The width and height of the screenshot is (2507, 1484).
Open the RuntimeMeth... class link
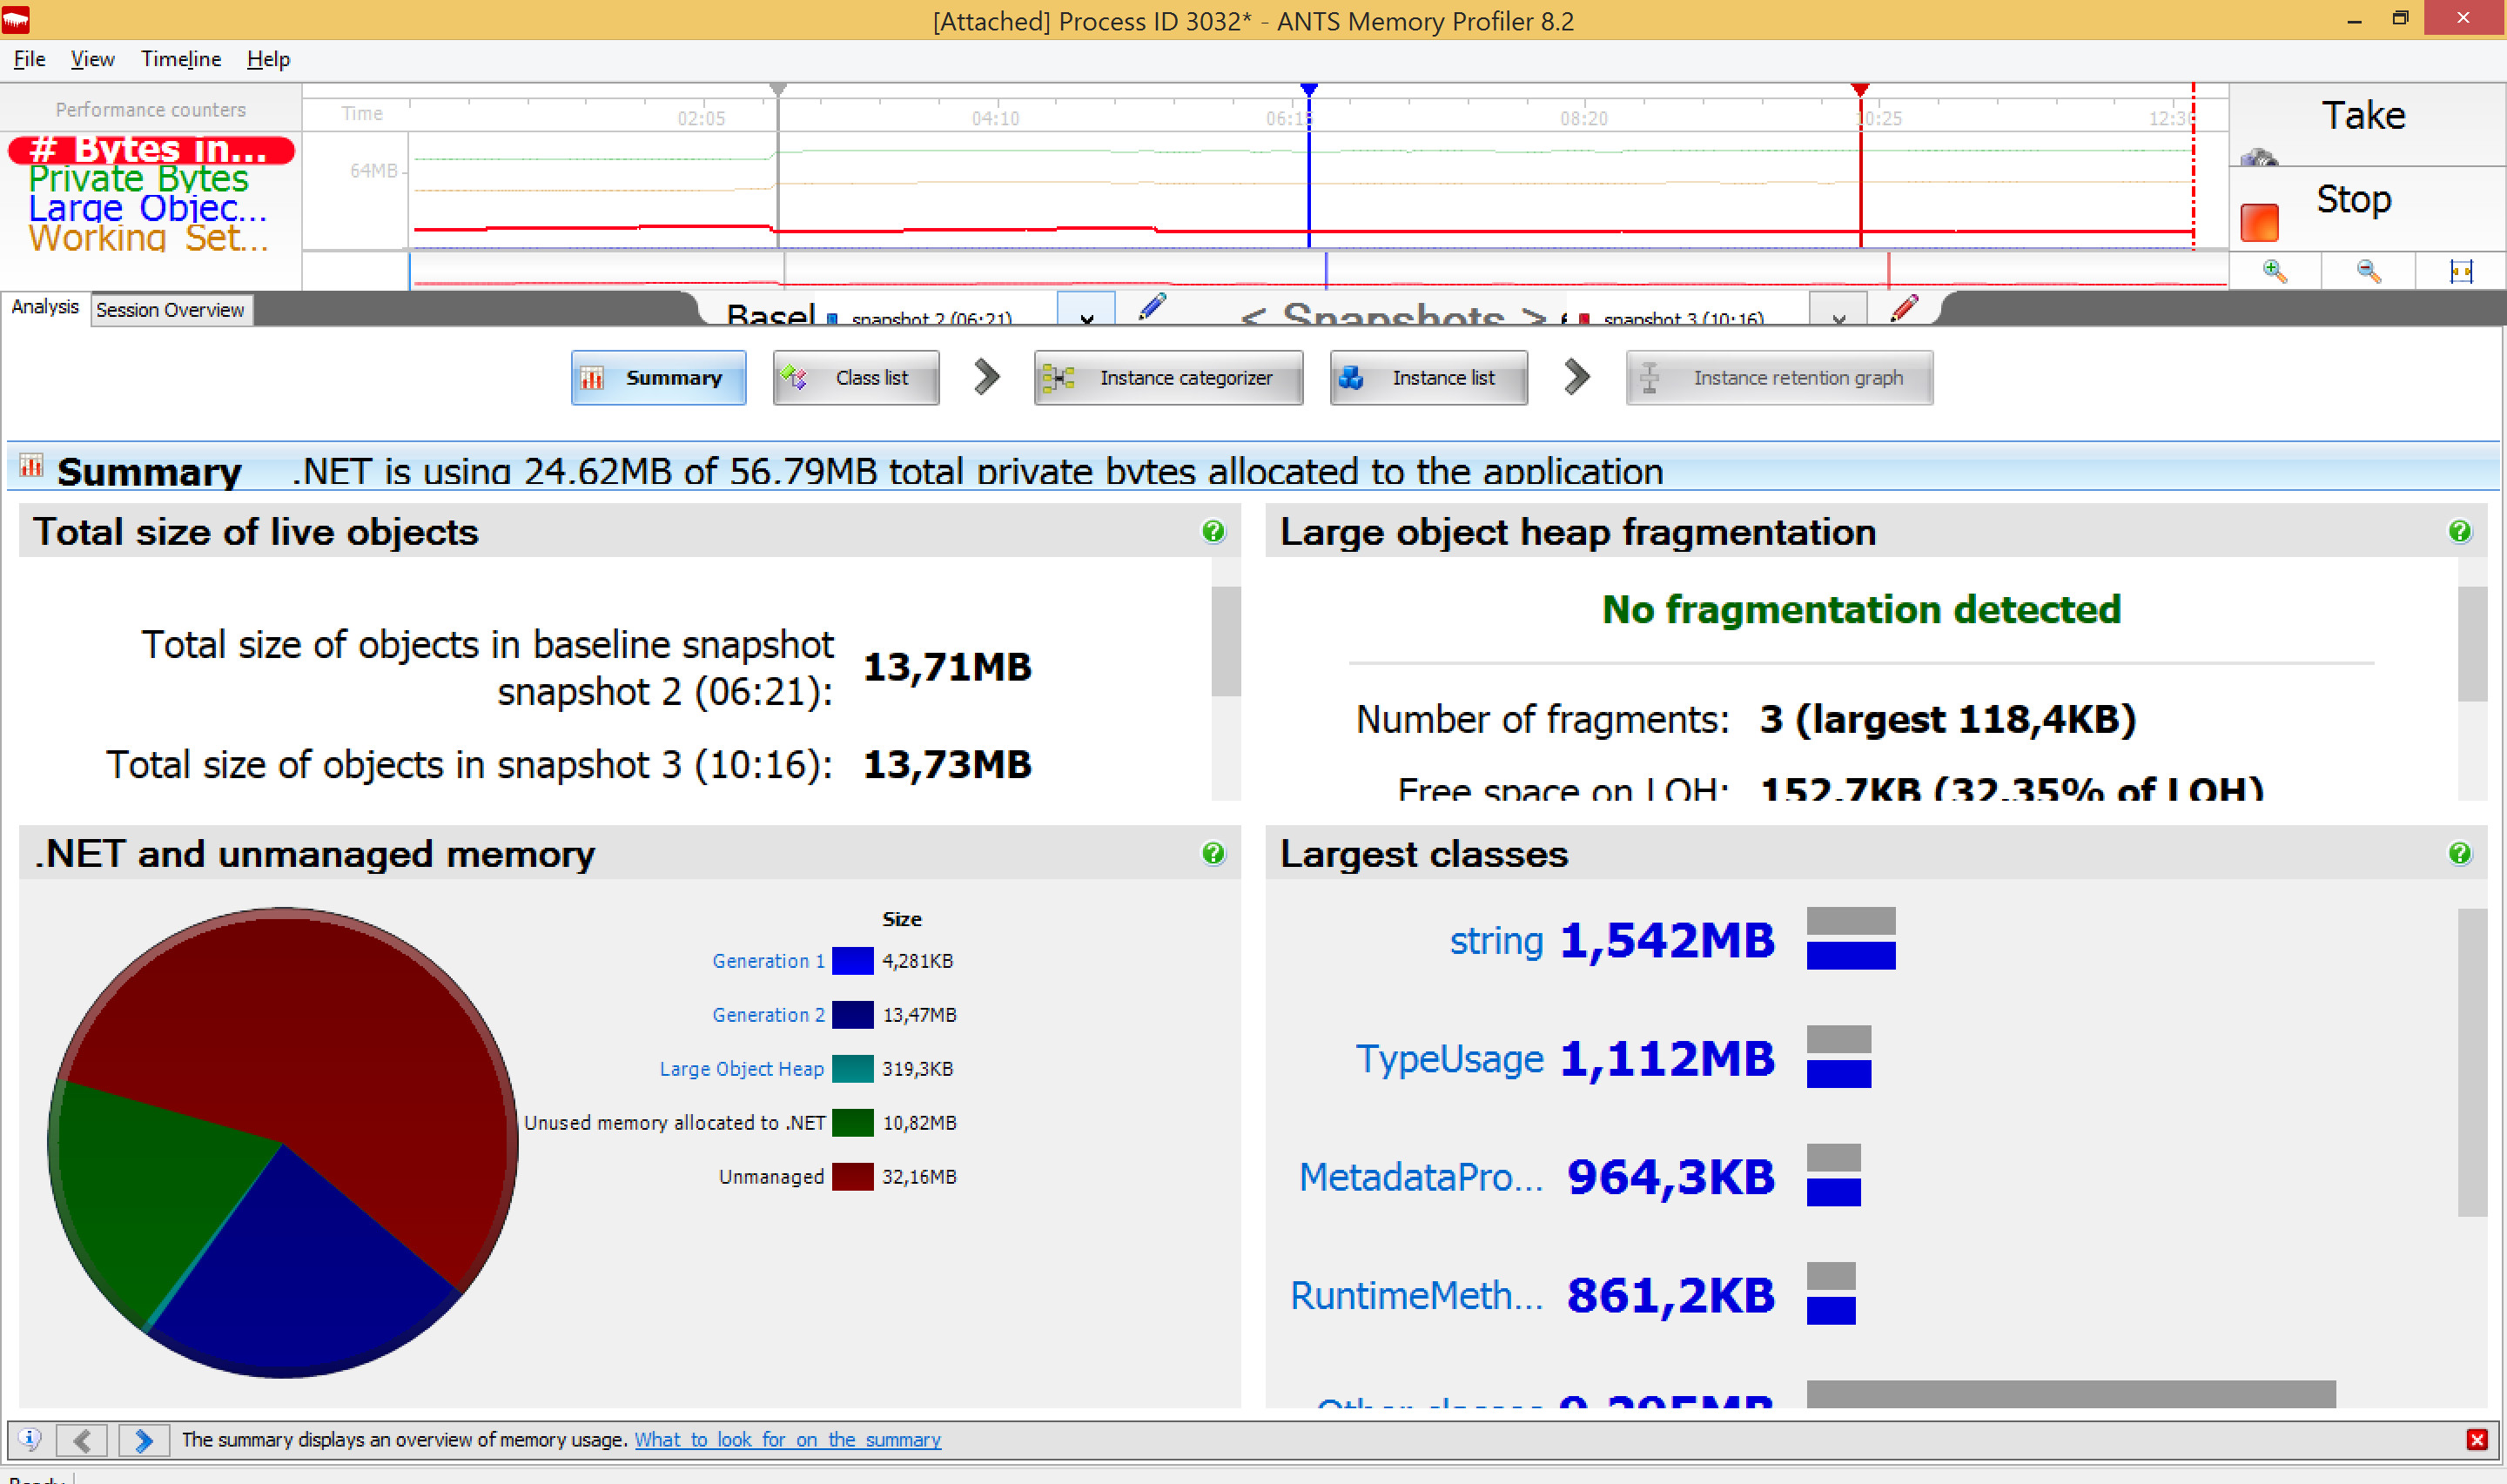pyautogui.click(x=1417, y=1295)
